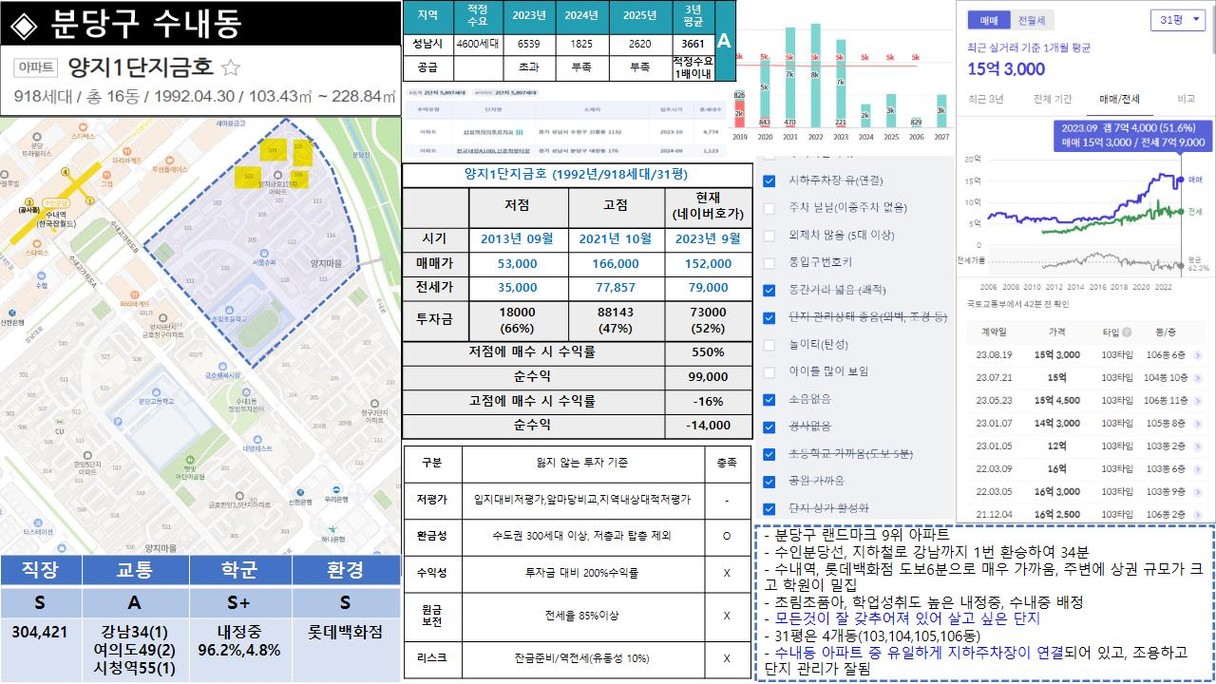Expand the 23.01.05 transaction row arrow
1216x684 pixels.
[1198, 446]
